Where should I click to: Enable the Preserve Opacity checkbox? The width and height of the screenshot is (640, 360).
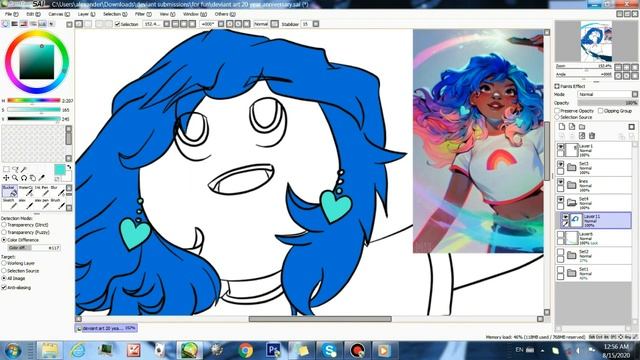click(x=557, y=111)
